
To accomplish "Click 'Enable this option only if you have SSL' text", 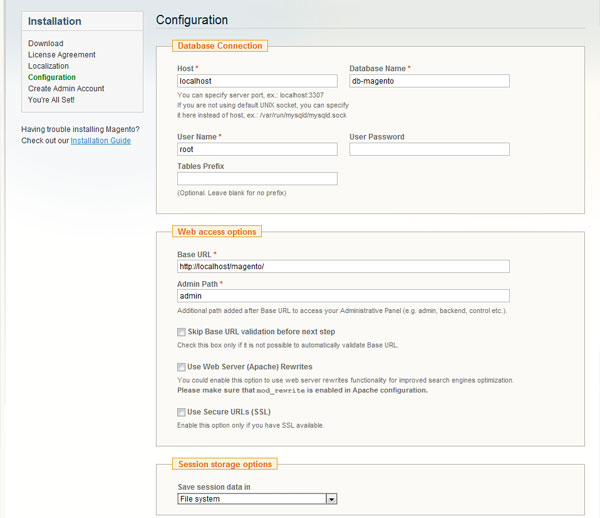I will click(x=251, y=425).
